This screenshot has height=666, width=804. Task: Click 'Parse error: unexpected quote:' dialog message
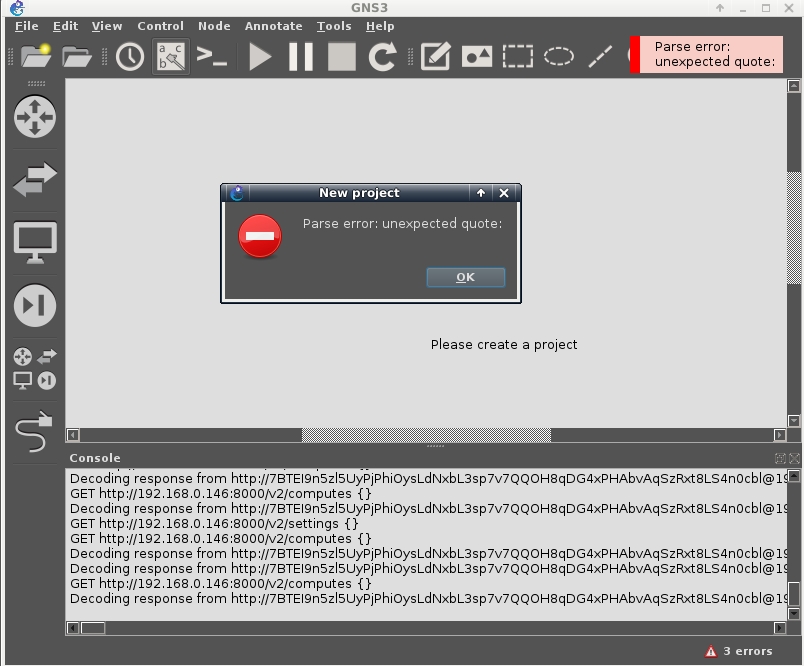(402, 224)
